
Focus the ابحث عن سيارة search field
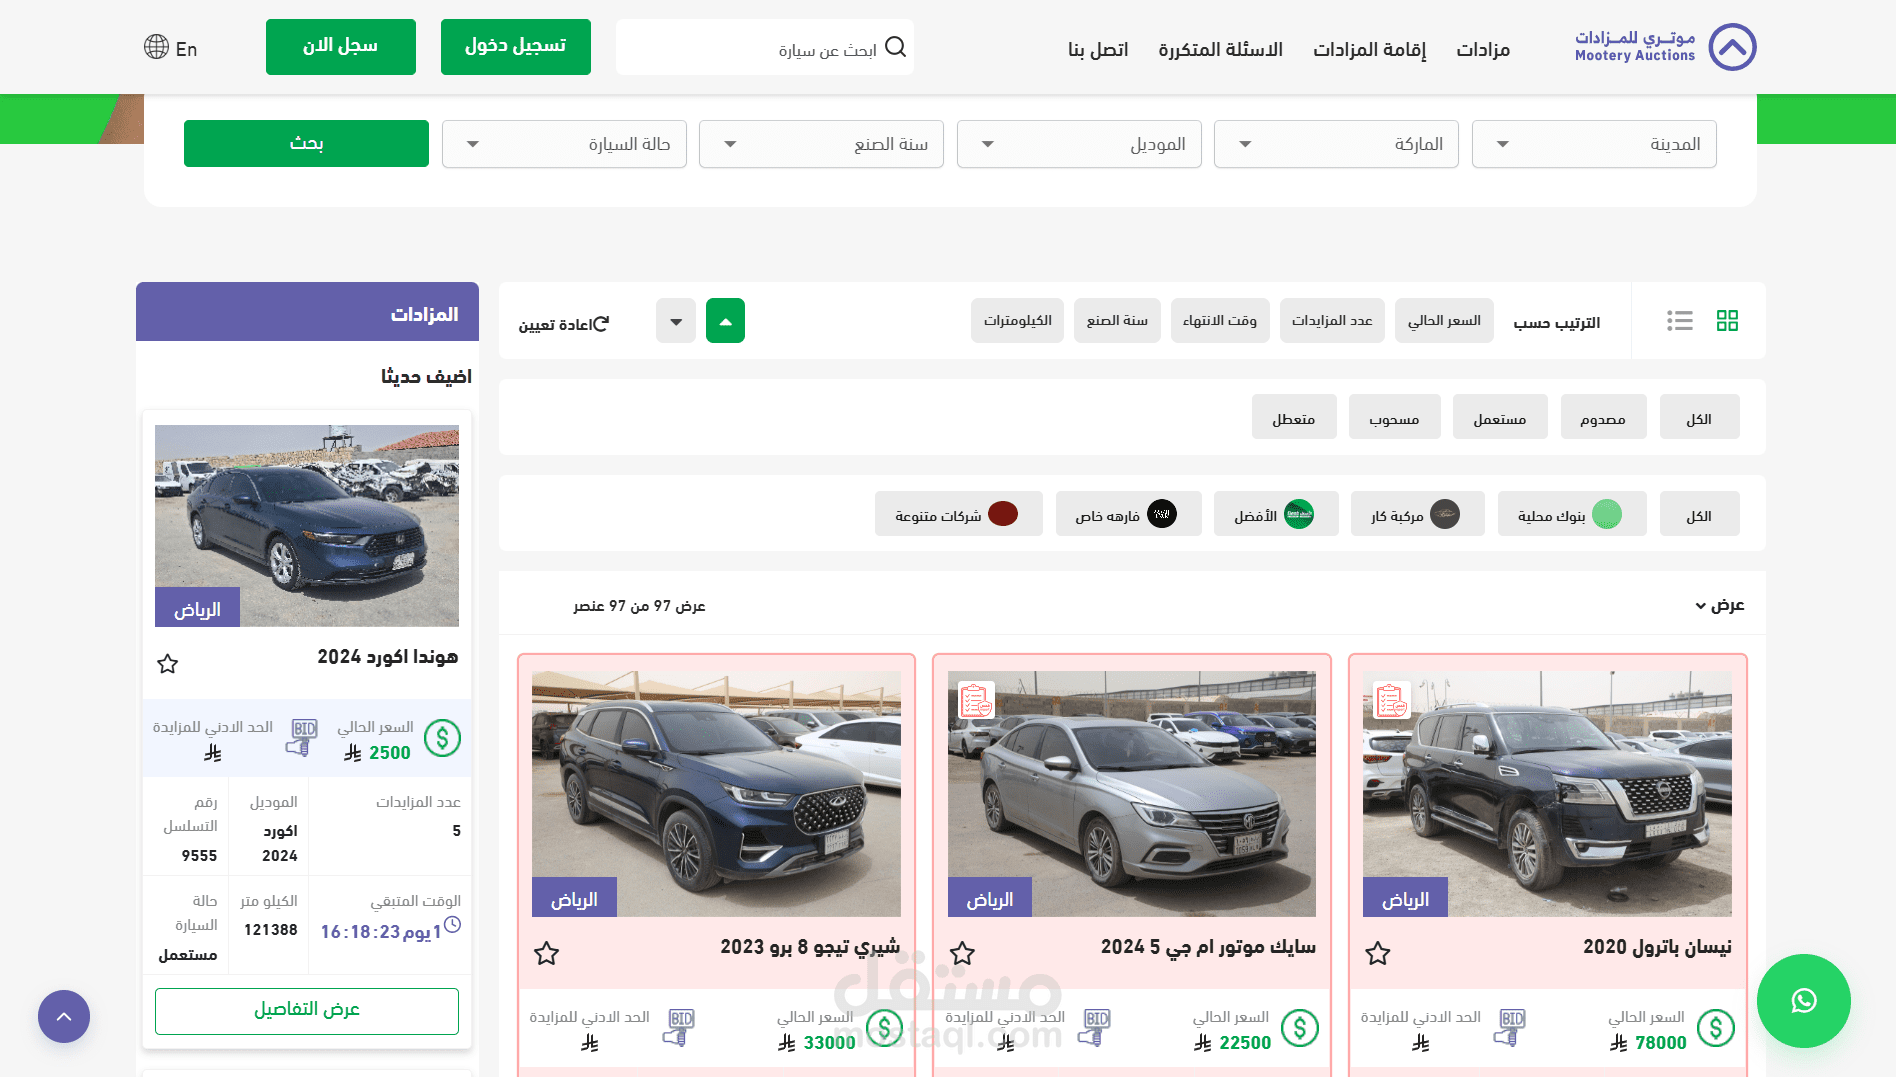(765, 47)
